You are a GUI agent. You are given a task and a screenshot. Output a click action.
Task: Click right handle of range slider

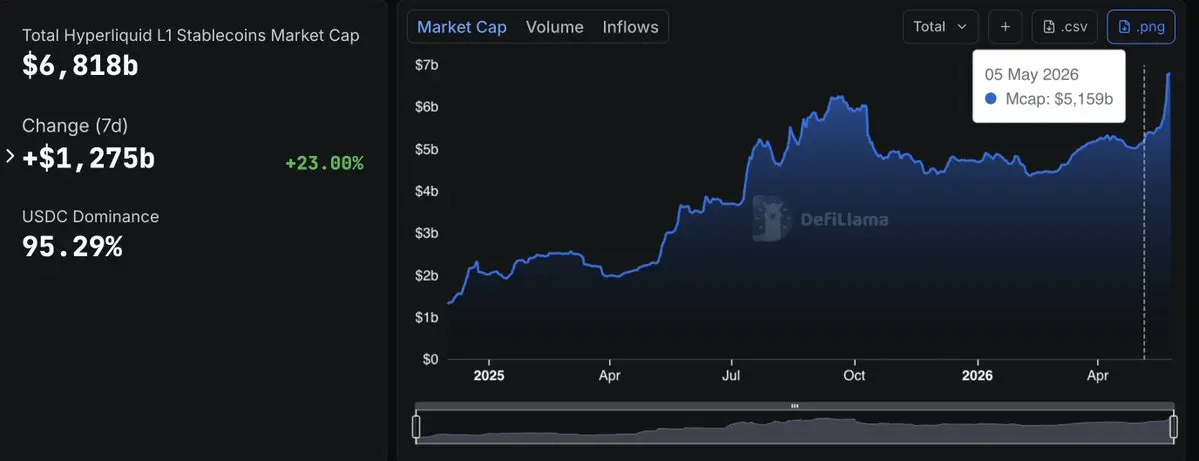[x=1173, y=427]
